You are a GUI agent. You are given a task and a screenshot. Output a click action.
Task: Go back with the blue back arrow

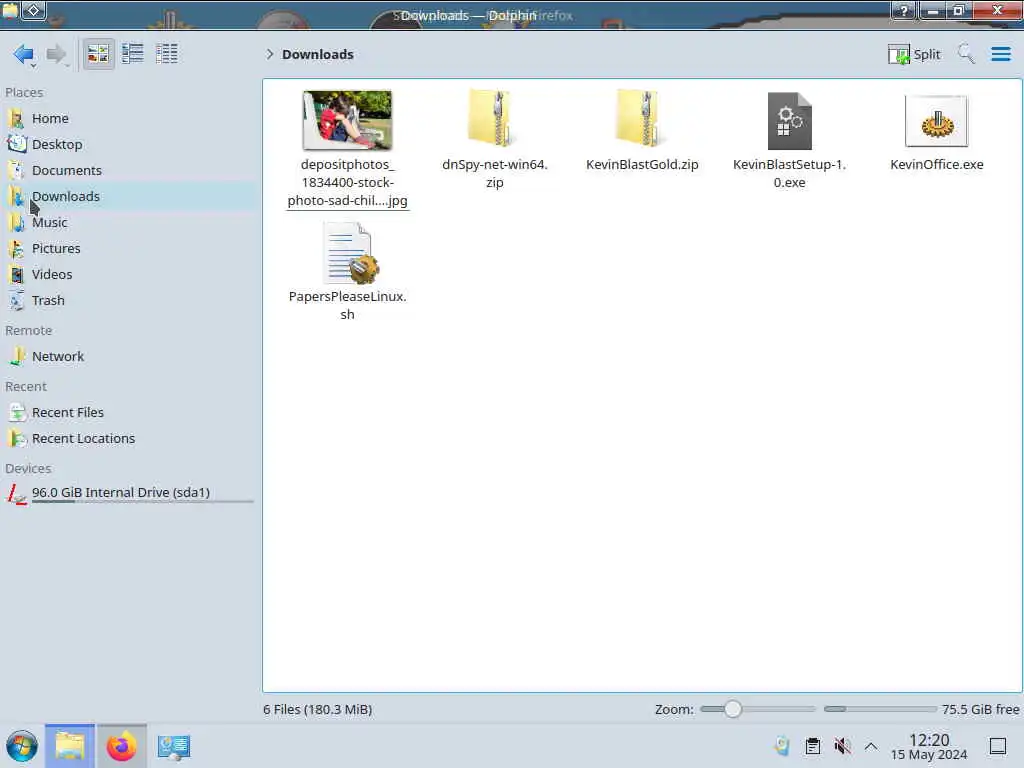23,54
